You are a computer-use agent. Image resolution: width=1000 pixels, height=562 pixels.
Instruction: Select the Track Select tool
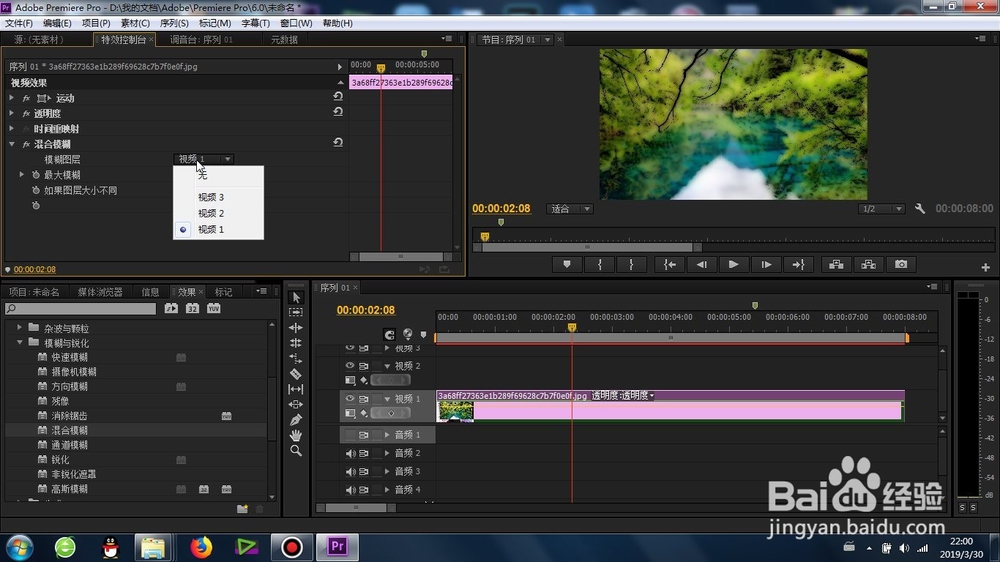pos(296,312)
